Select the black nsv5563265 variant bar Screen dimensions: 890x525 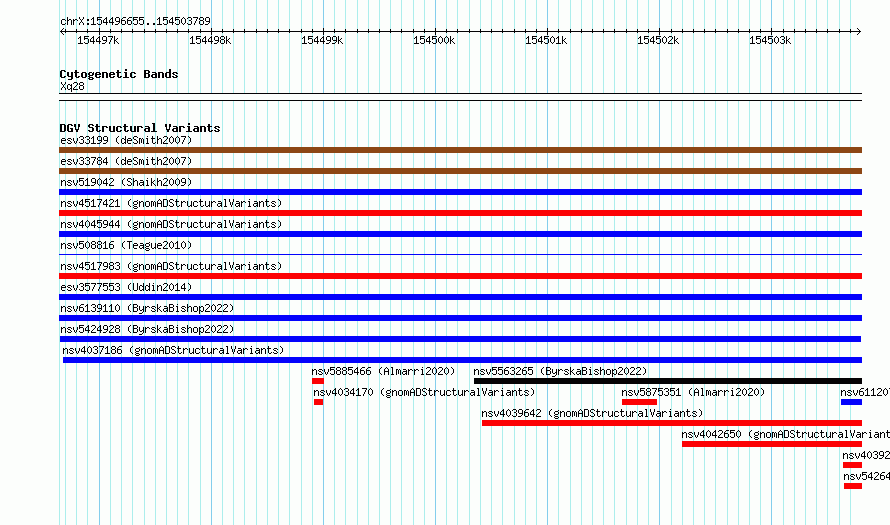(668, 381)
